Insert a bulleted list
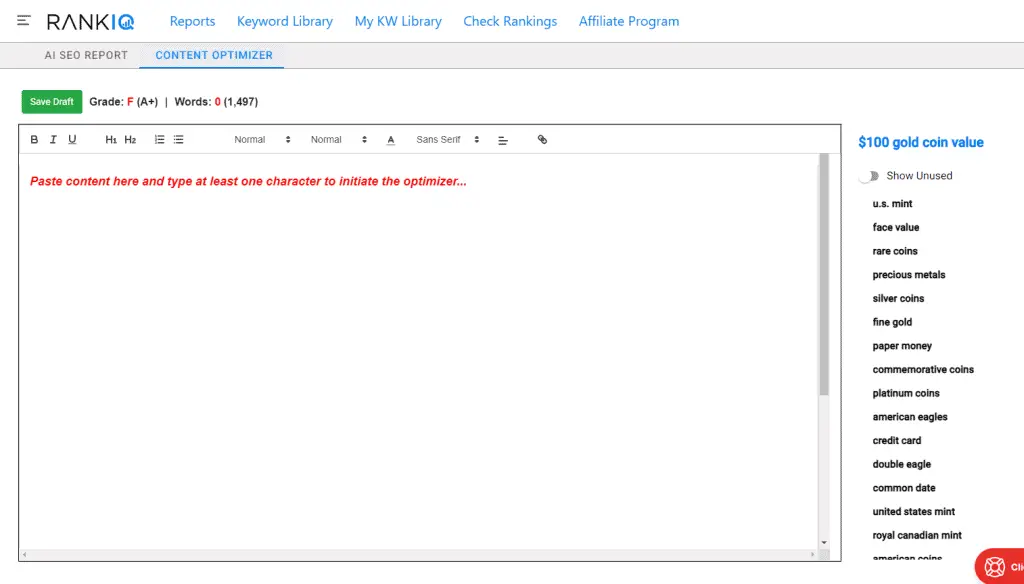This screenshot has width=1024, height=584. point(178,140)
